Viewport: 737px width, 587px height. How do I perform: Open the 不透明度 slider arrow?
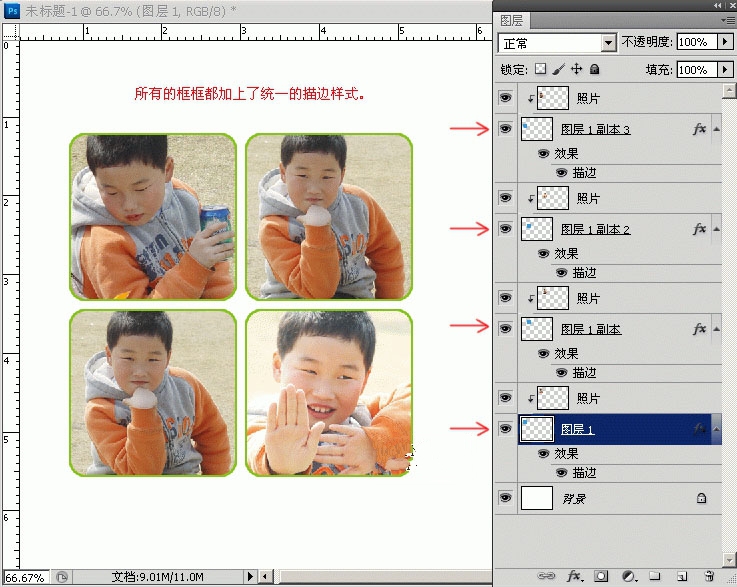725,42
